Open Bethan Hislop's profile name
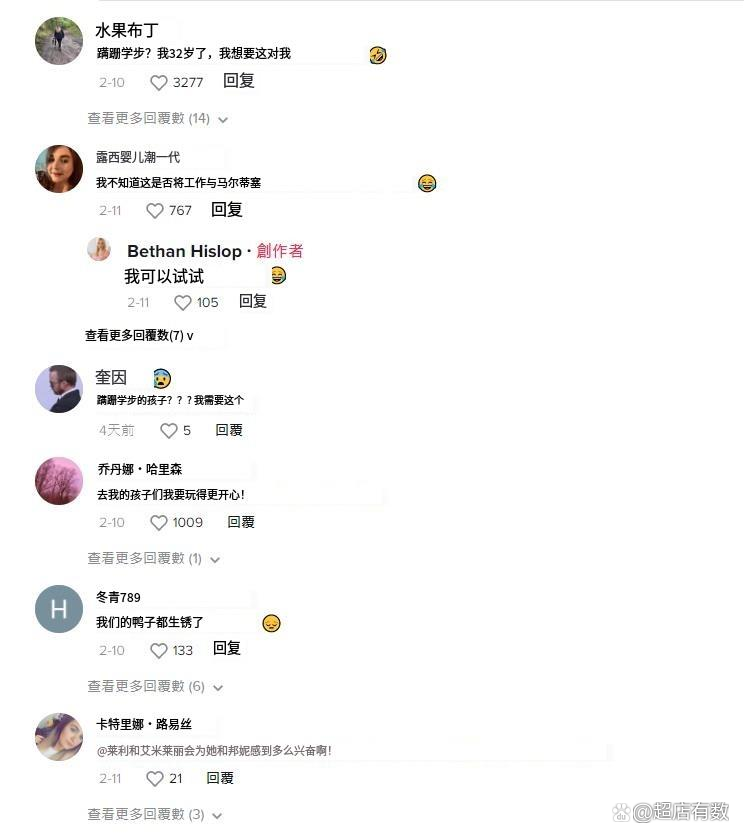This screenshot has height=838, width=744. pos(184,251)
